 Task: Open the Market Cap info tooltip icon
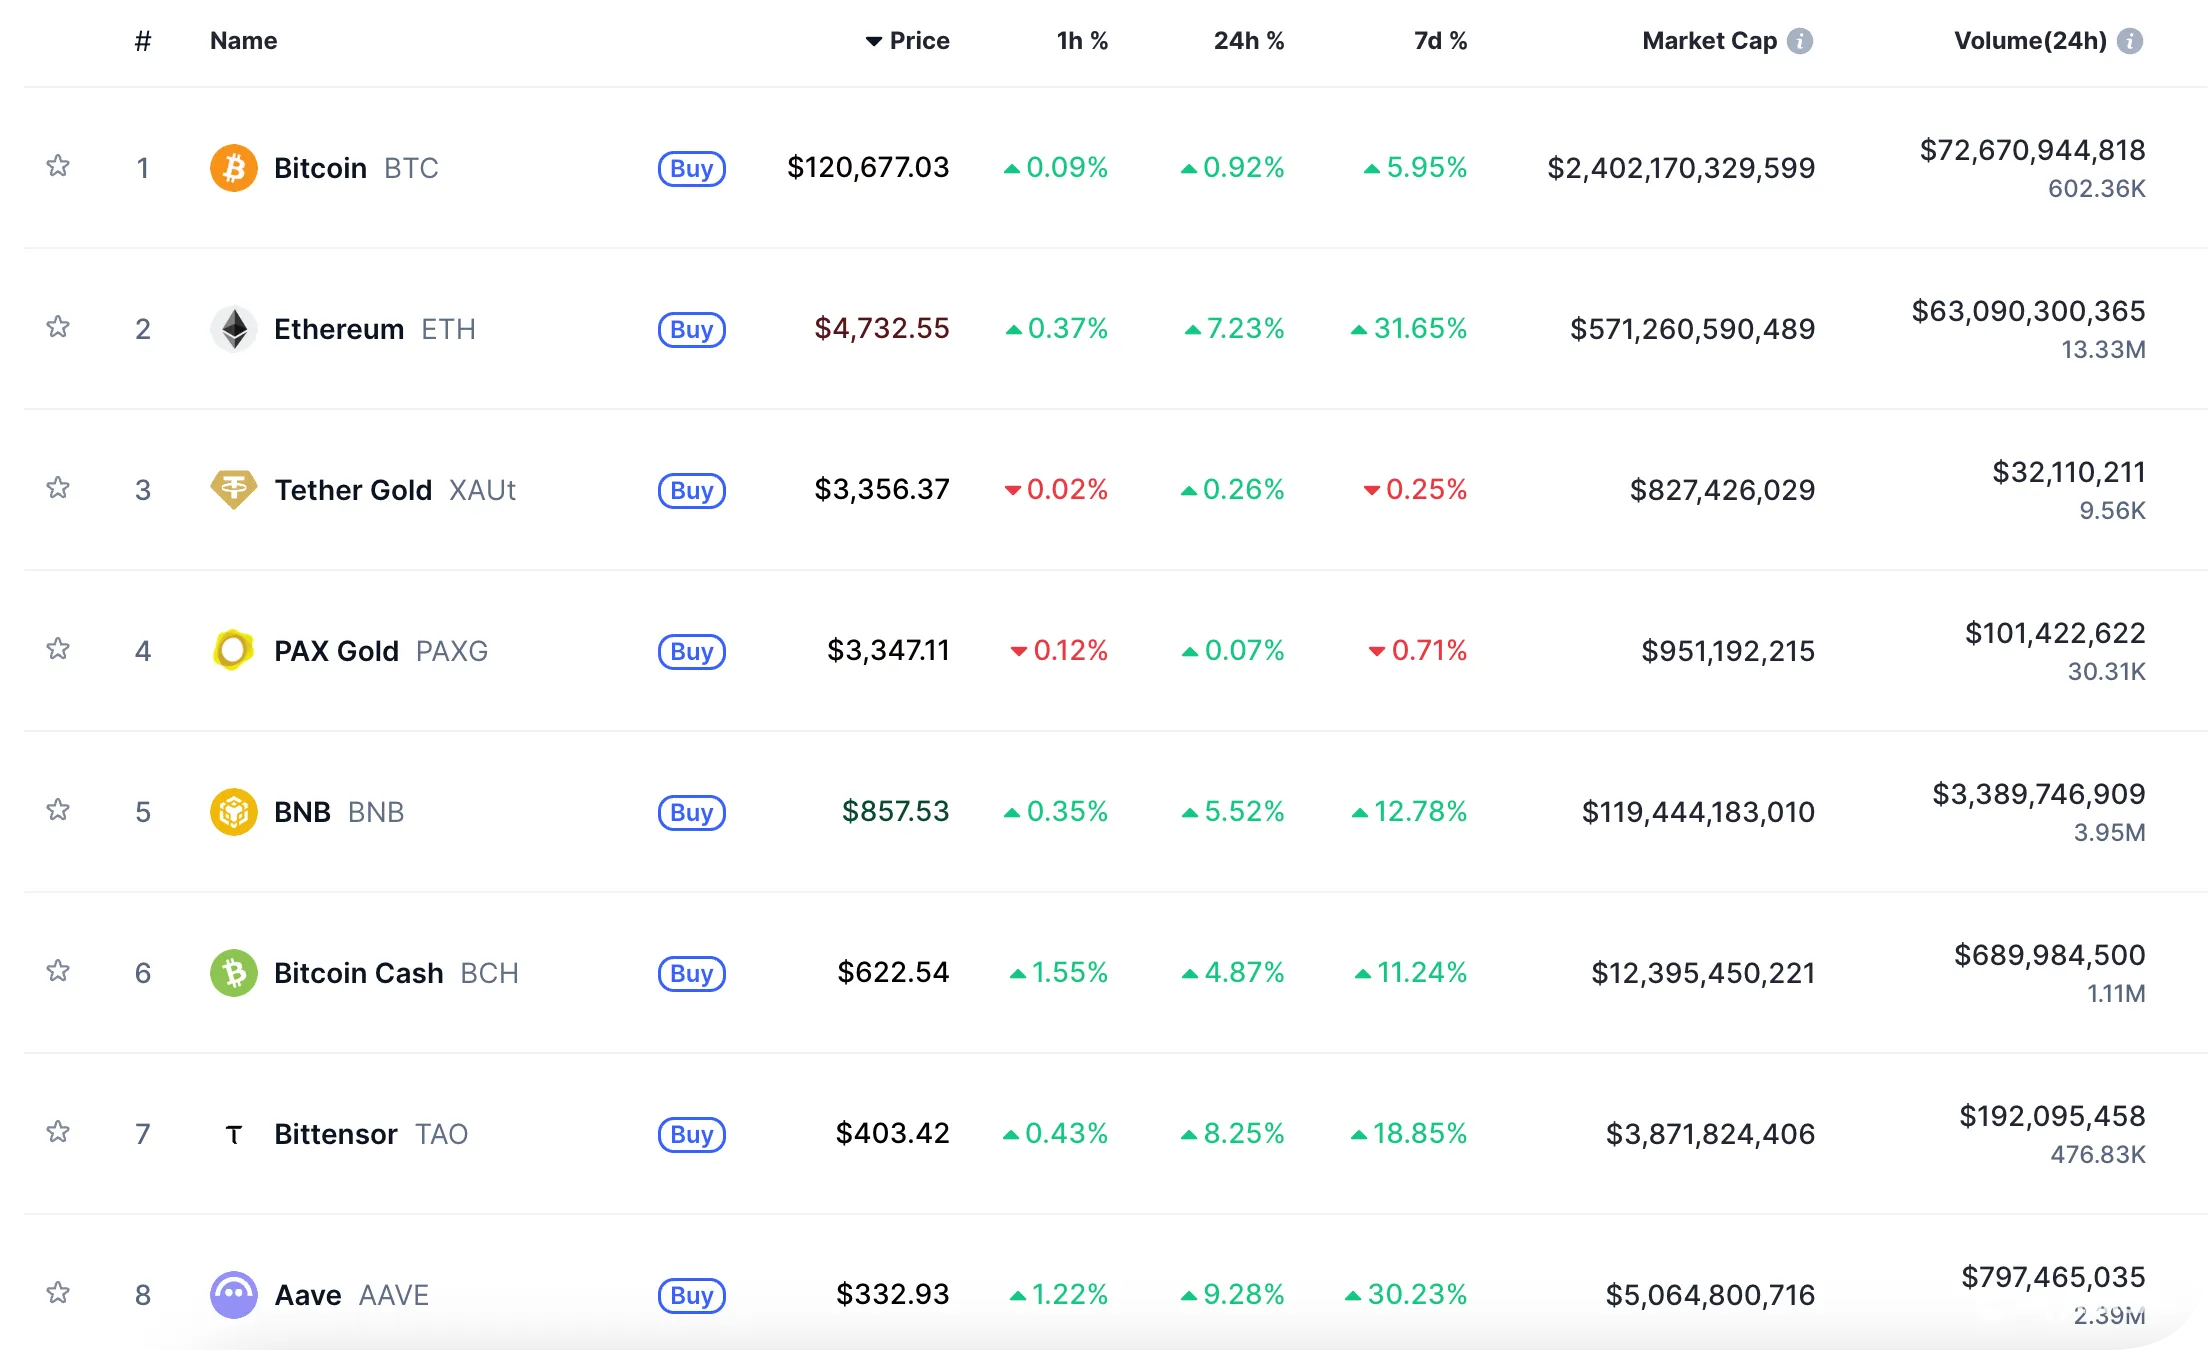pos(1800,41)
